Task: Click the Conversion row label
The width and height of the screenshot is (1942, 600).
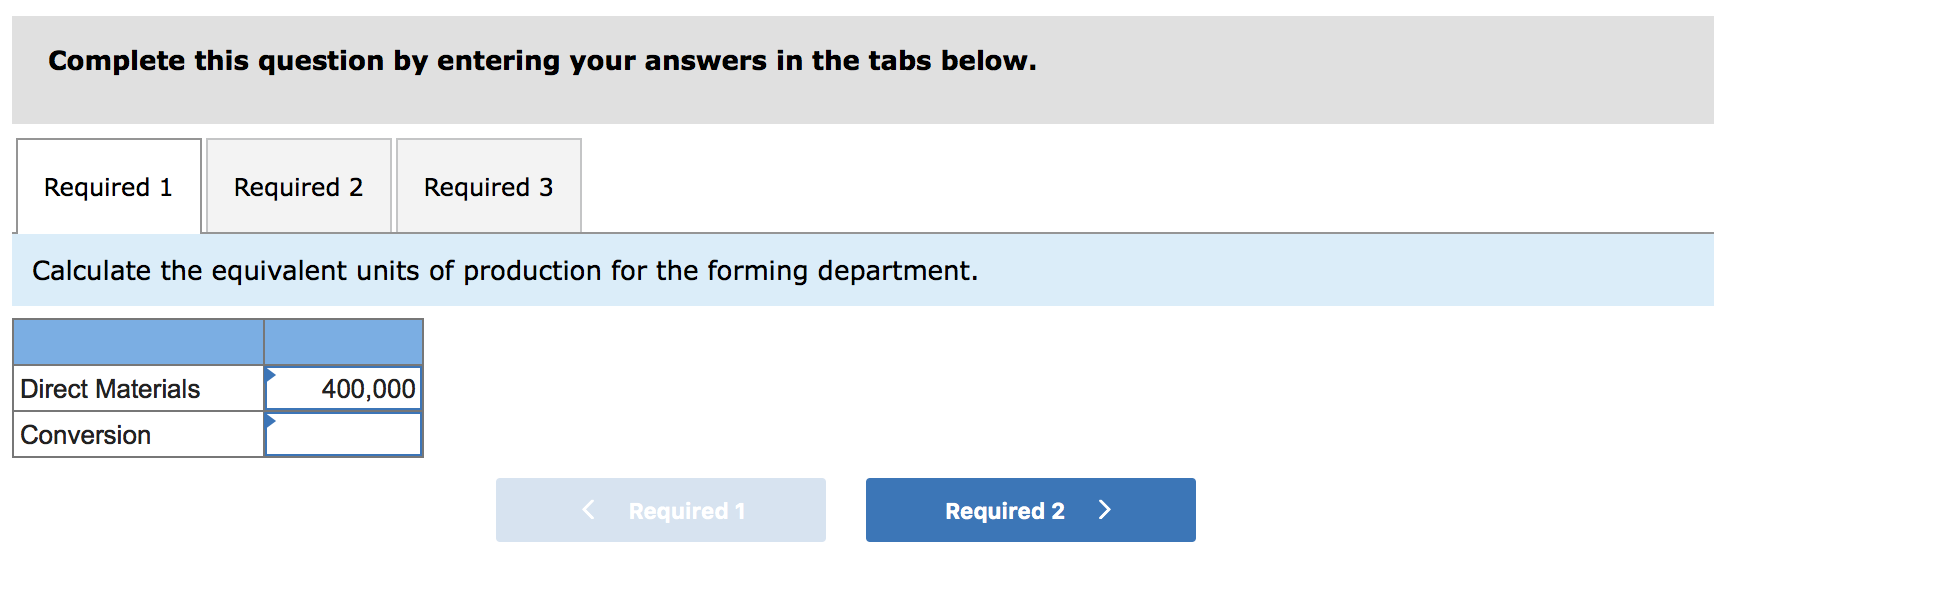Action: pyautogui.click(x=85, y=434)
